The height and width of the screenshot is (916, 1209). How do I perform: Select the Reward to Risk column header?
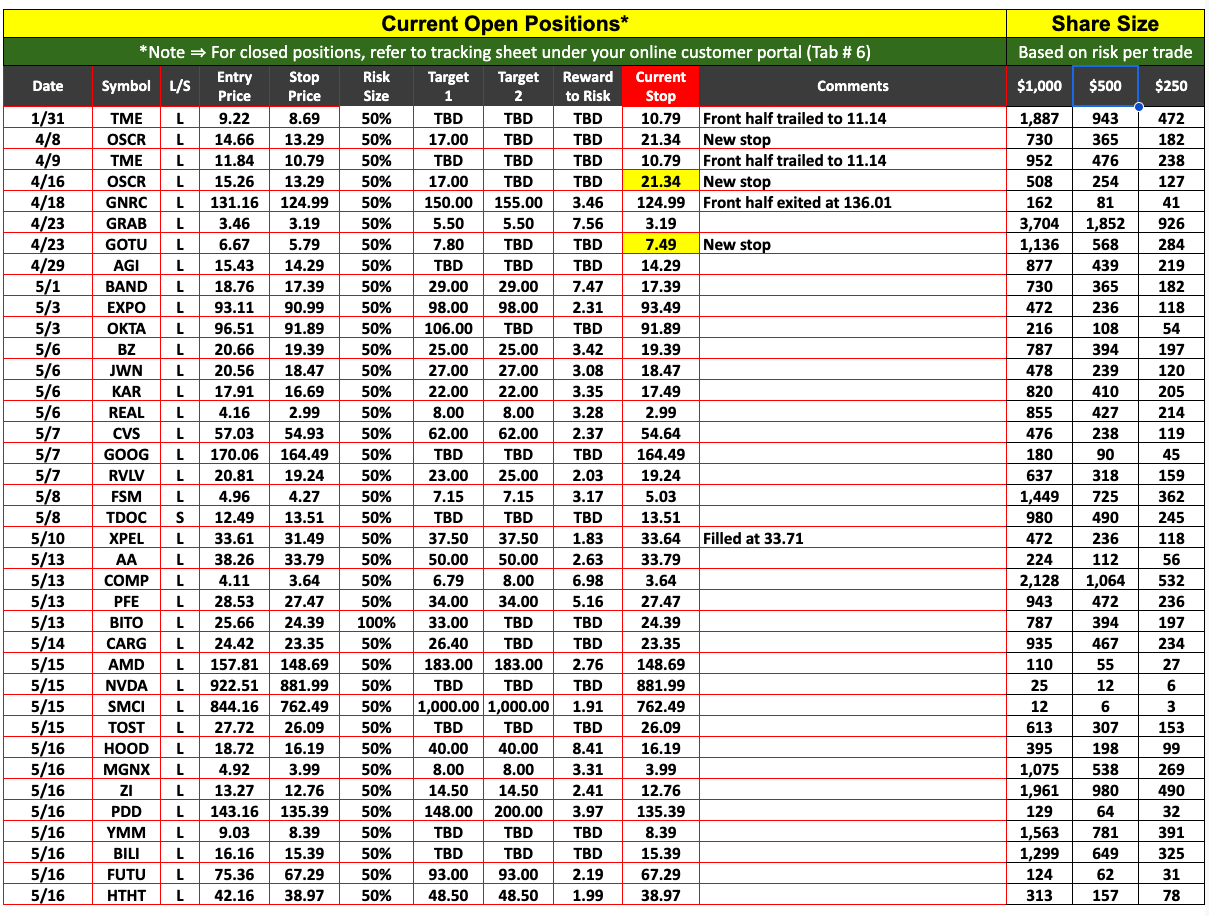(x=588, y=86)
